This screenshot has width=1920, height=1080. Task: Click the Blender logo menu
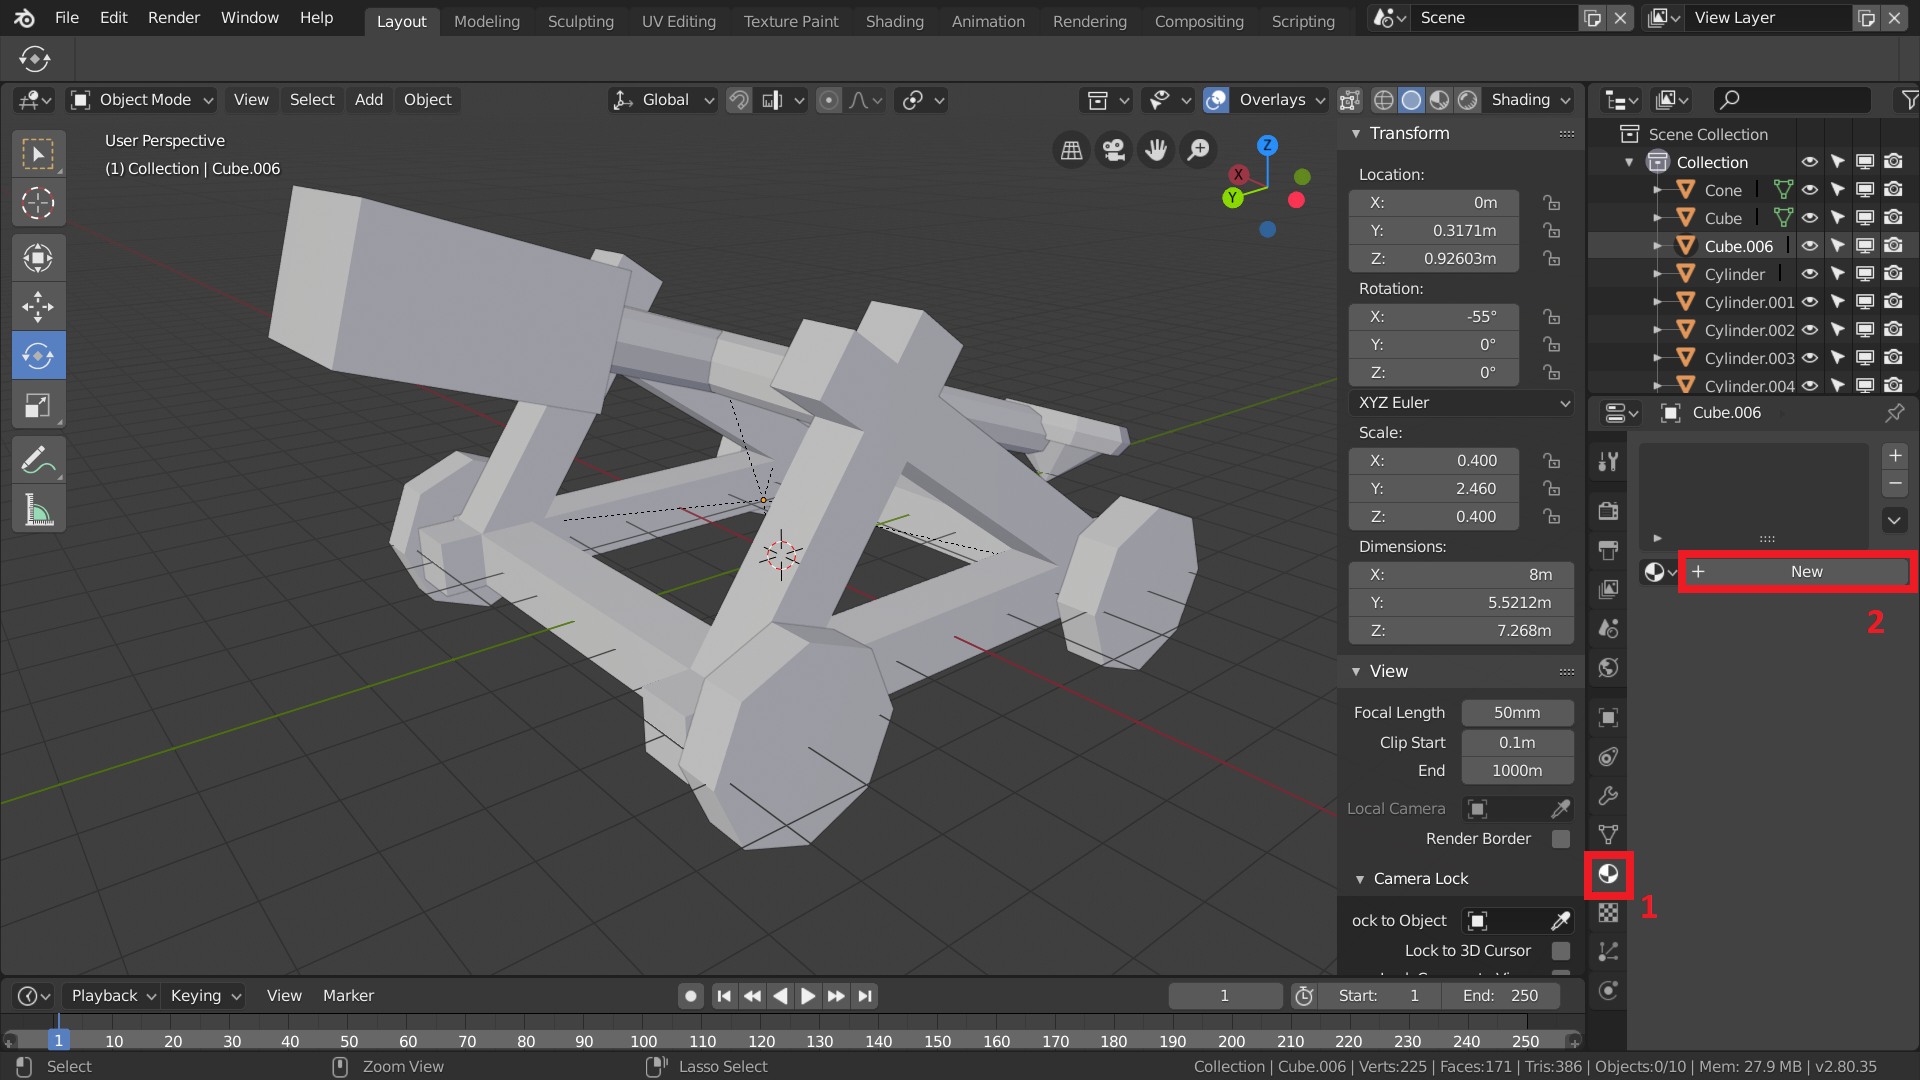[24, 18]
